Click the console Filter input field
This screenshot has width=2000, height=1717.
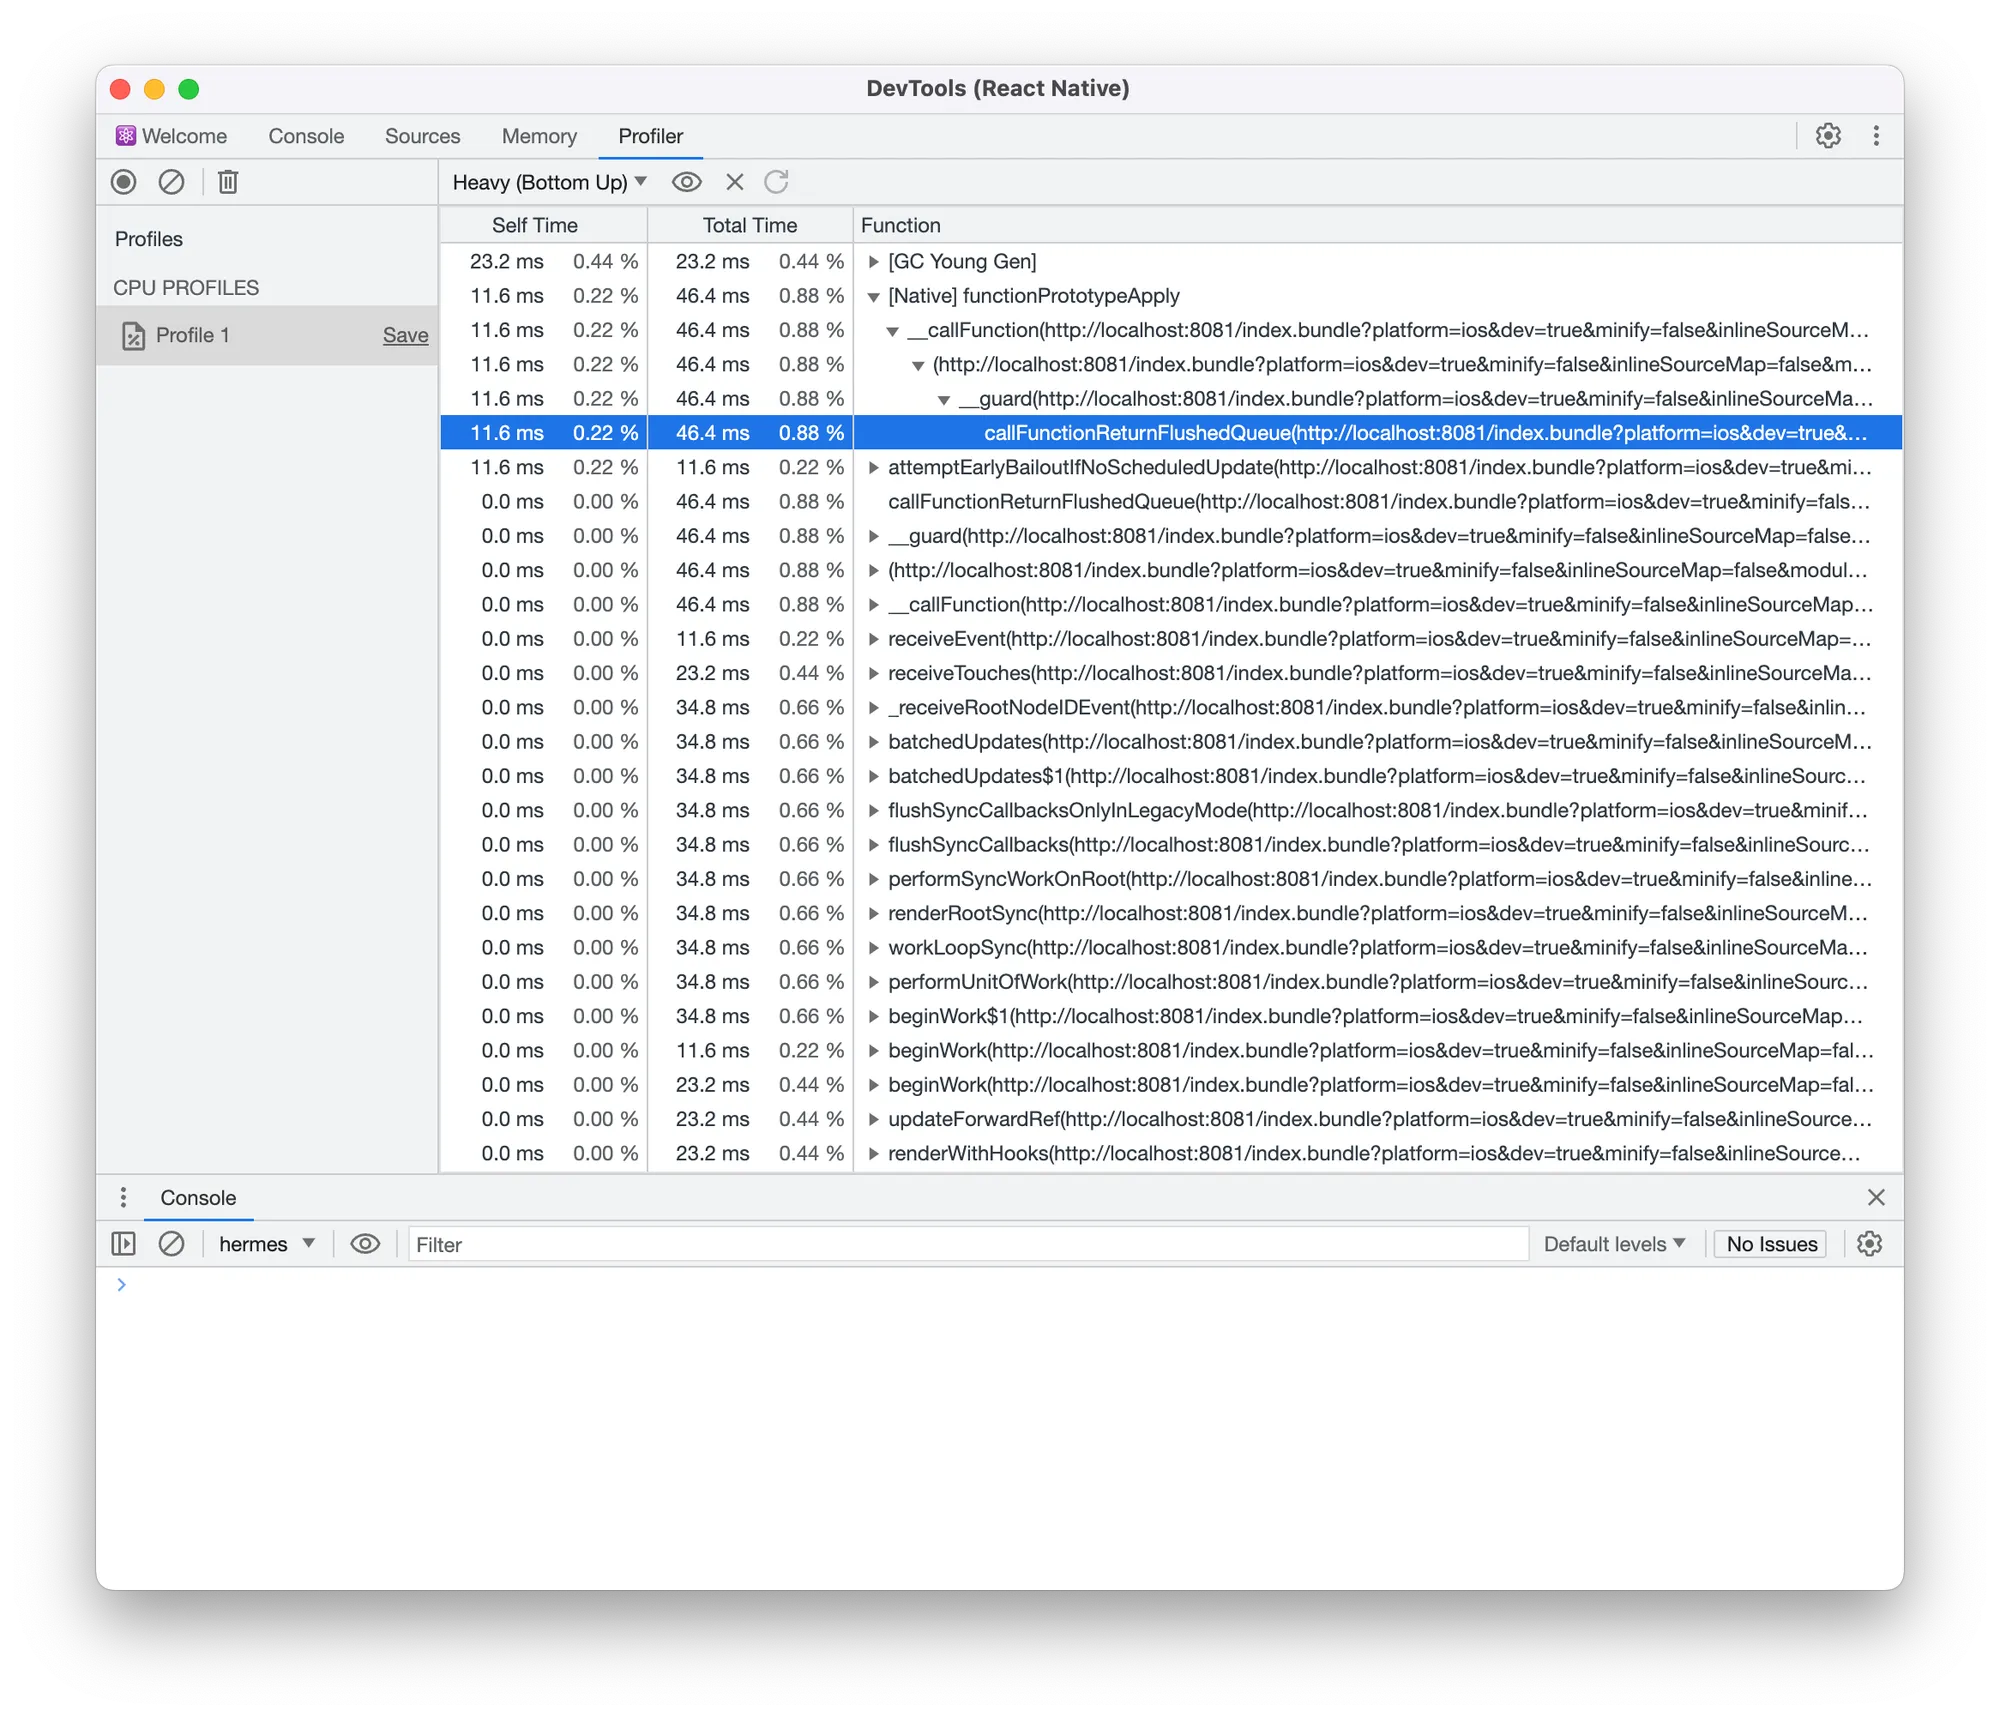(966, 1244)
